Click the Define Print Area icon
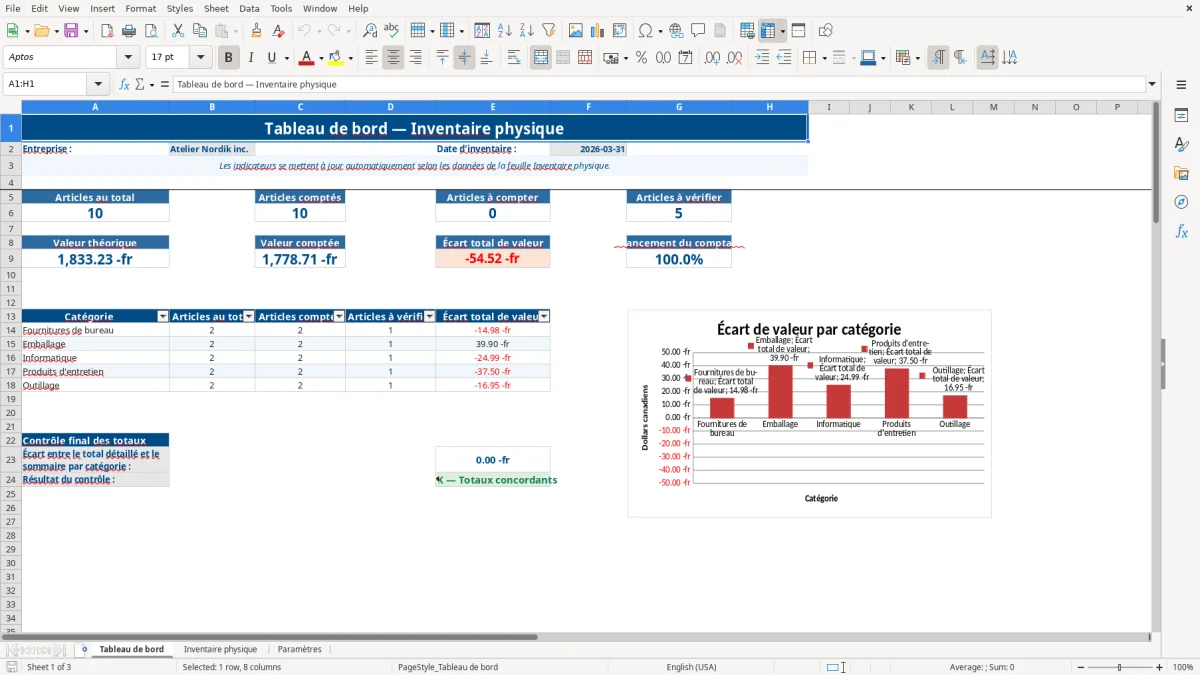The width and height of the screenshot is (1200, 675). [x=747, y=31]
